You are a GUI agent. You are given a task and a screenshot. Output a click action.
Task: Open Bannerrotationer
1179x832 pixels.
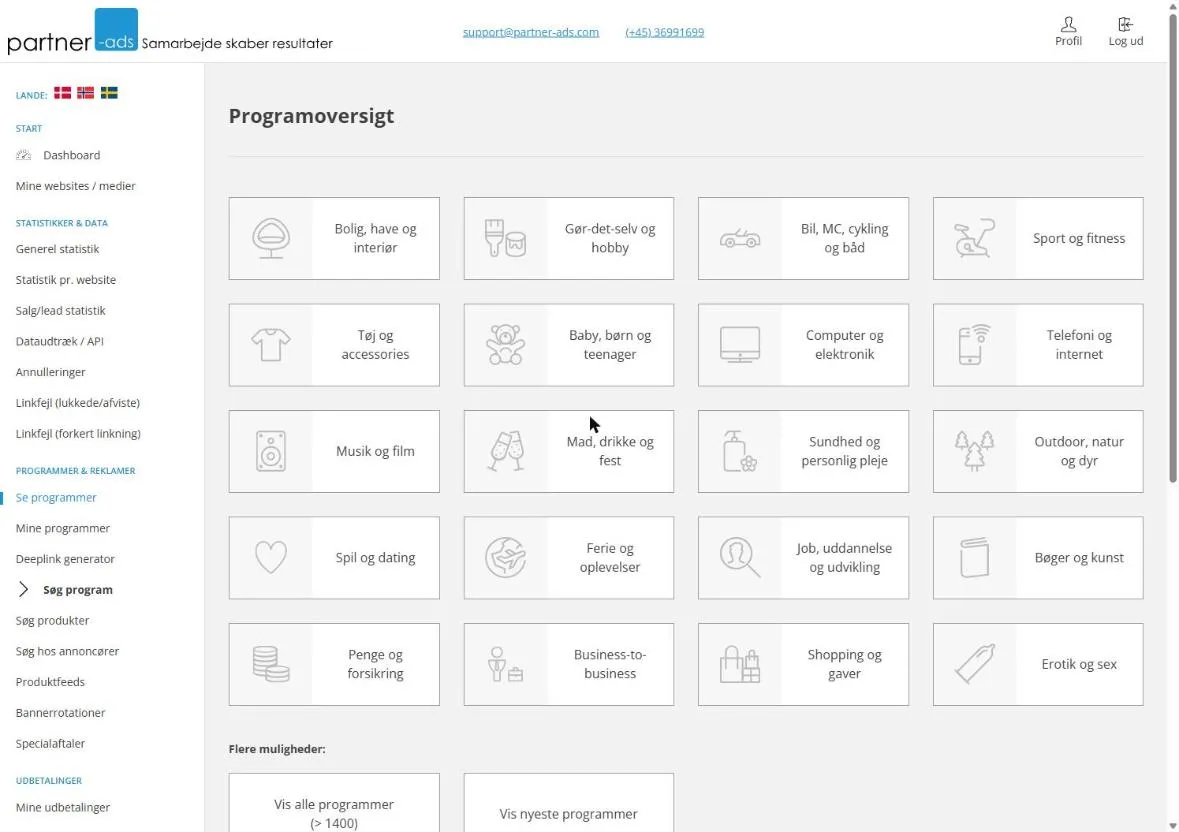pos(60,713)
